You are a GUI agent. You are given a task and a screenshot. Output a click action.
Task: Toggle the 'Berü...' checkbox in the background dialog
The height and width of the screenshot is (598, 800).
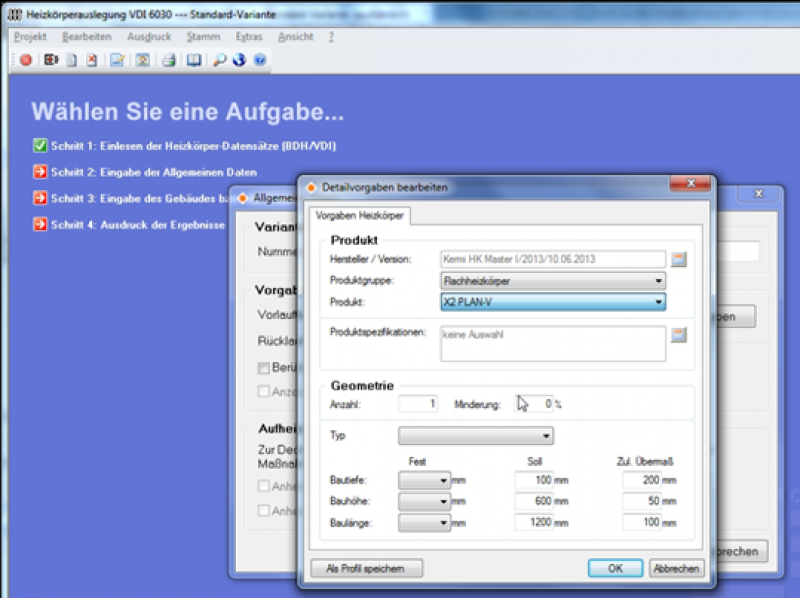click(263, 368)
